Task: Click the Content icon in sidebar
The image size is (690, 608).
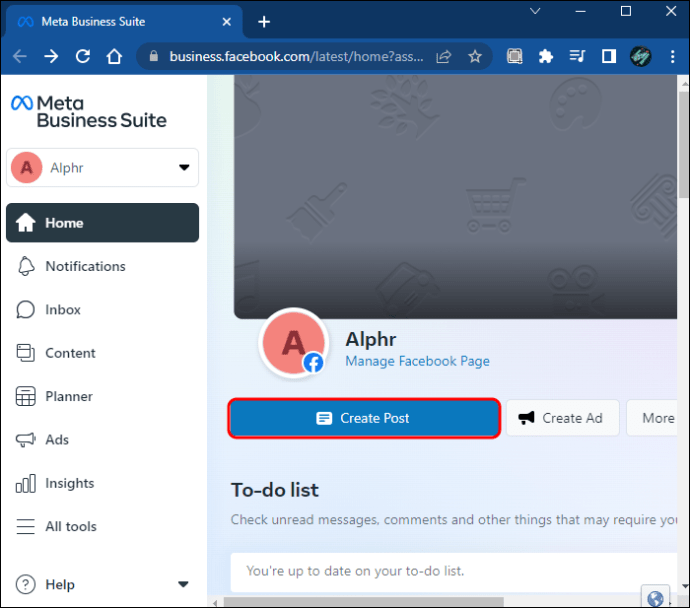Action: [x=26, y=353]
